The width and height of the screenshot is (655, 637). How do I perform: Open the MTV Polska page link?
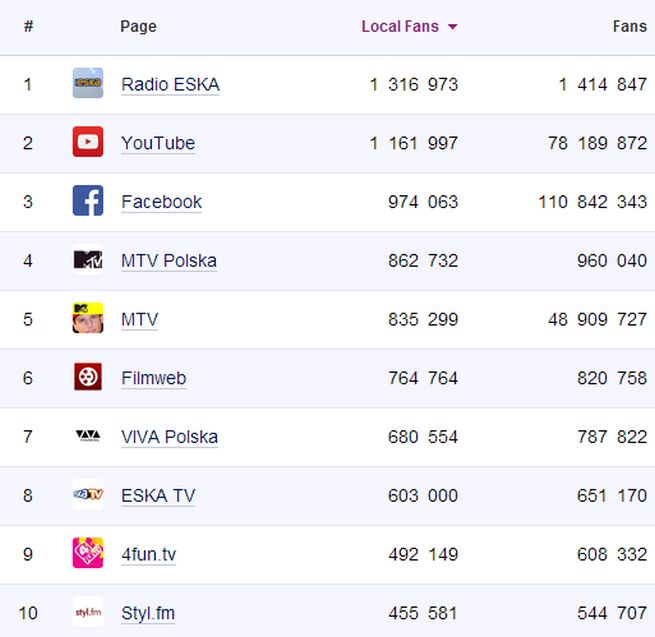[168, 261]
